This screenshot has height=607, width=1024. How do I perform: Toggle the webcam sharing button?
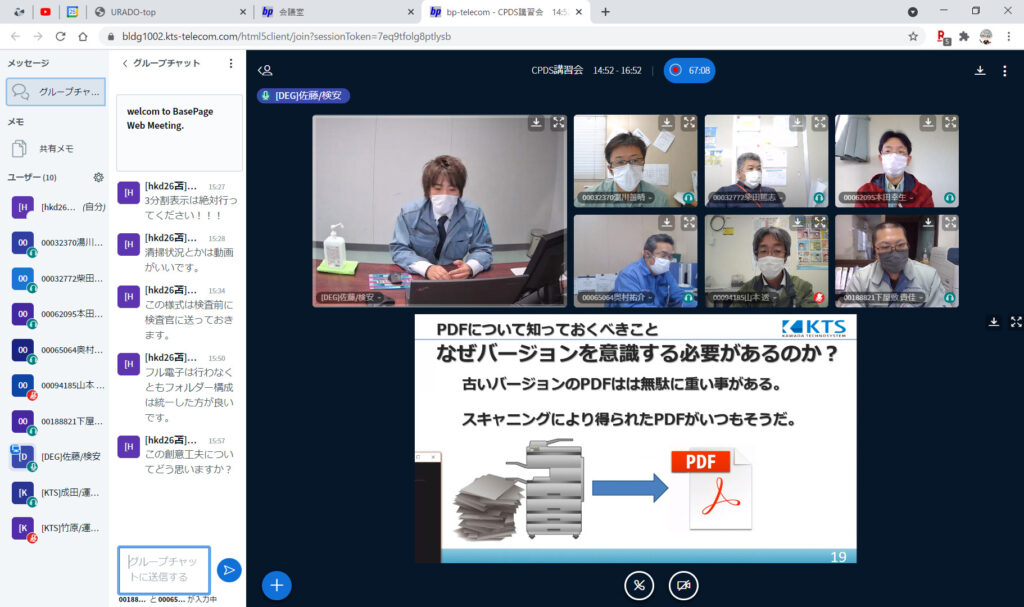[x=683, y=585]
